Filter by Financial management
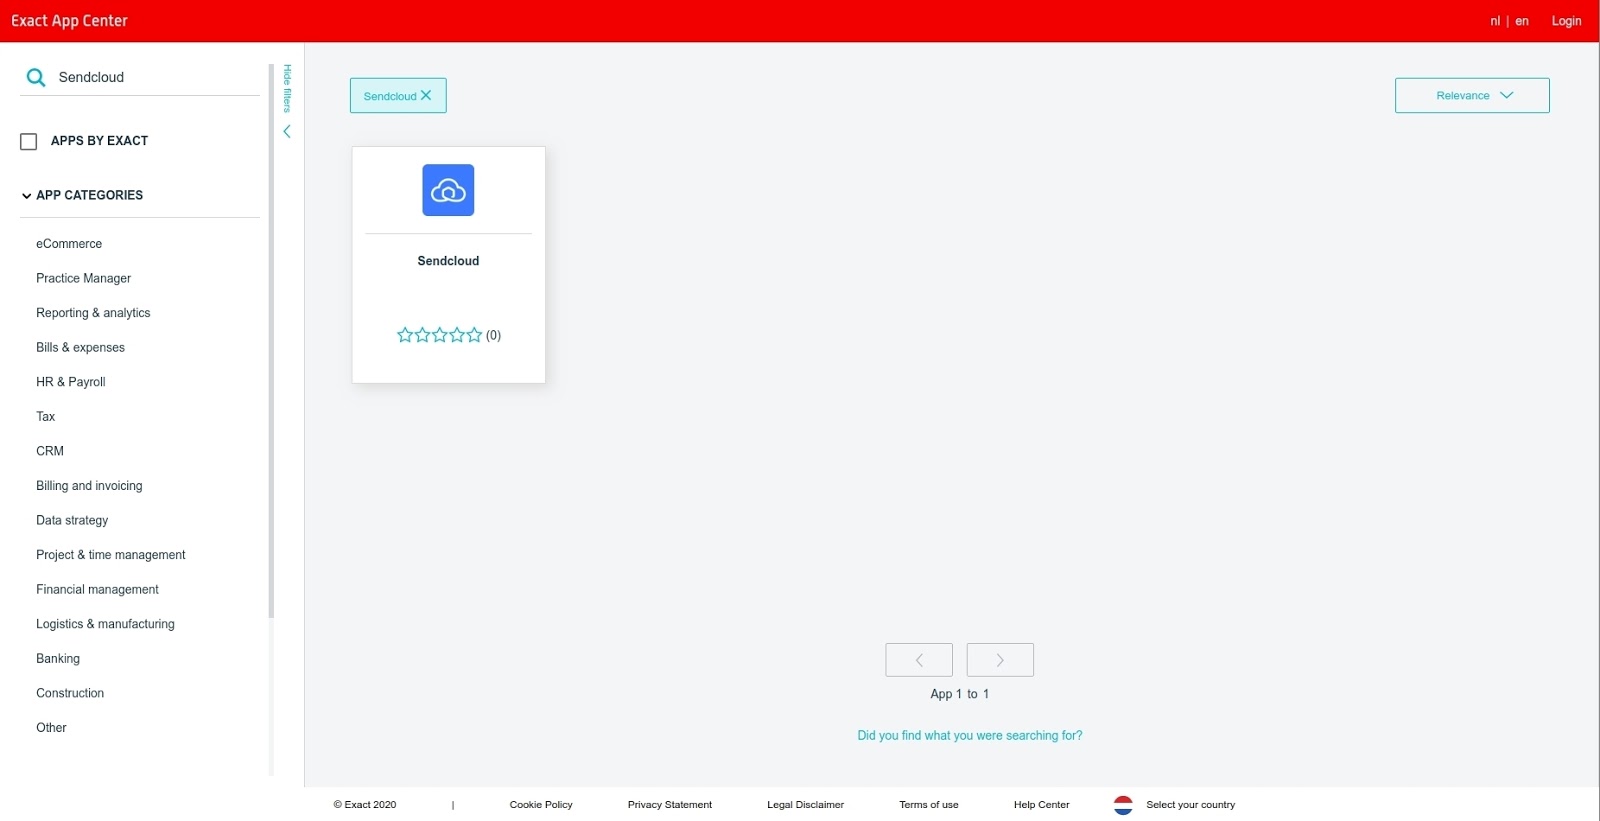The width and height of the screenshot is (1600, 821). [97, 590]
